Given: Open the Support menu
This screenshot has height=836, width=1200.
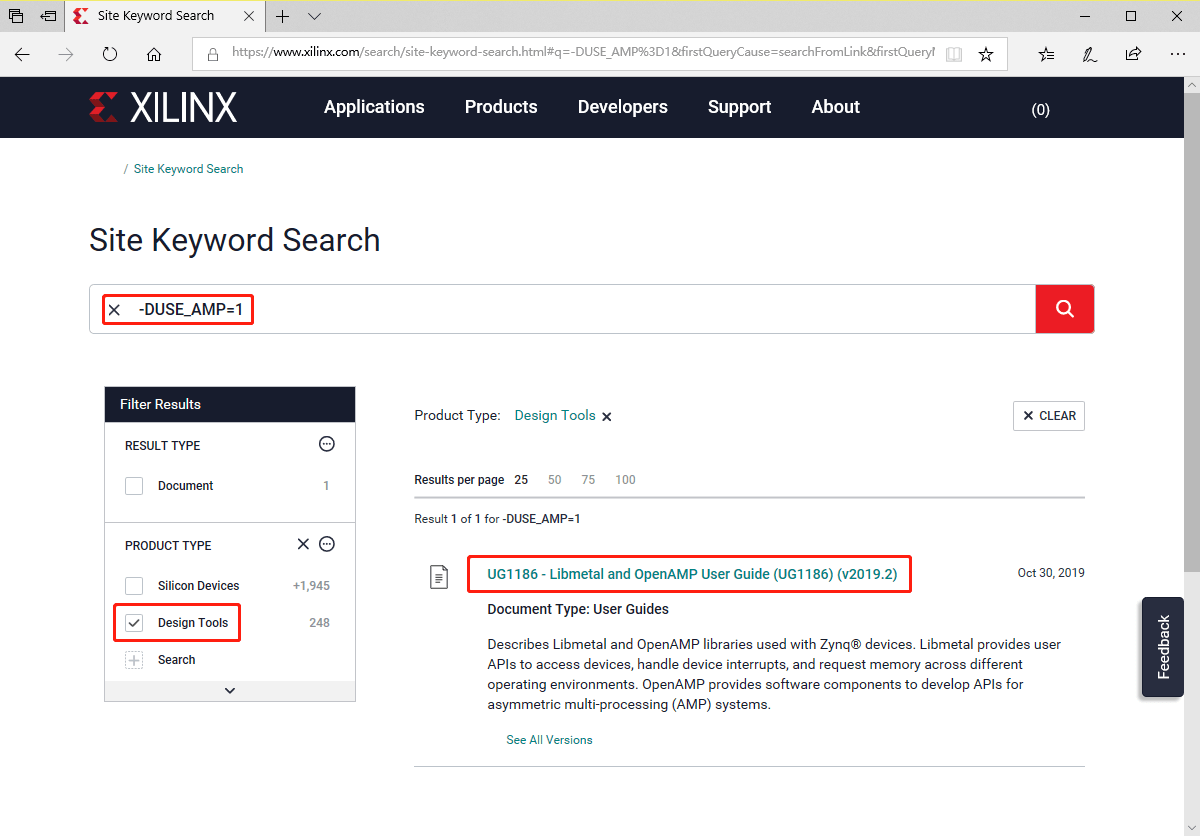Looking at the screenshot, I should click(739, 107).
